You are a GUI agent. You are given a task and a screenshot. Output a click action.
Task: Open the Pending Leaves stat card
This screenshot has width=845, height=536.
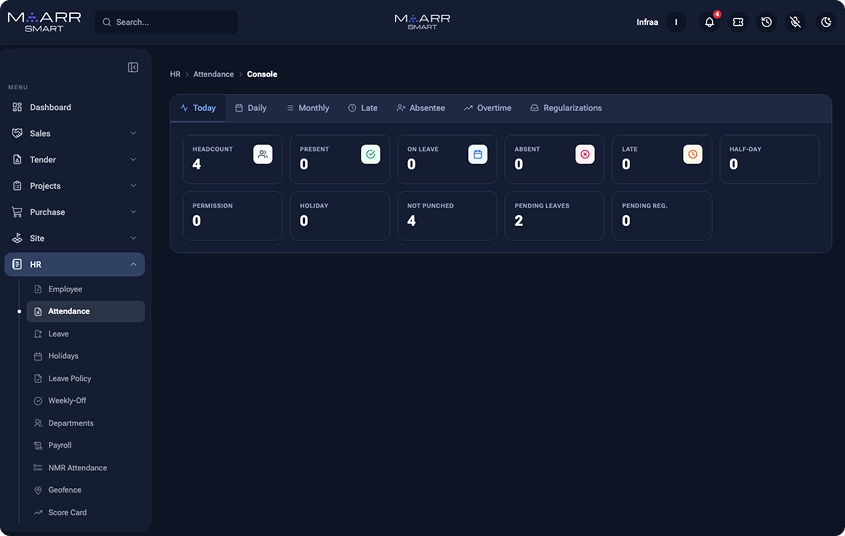coord(555,215)
